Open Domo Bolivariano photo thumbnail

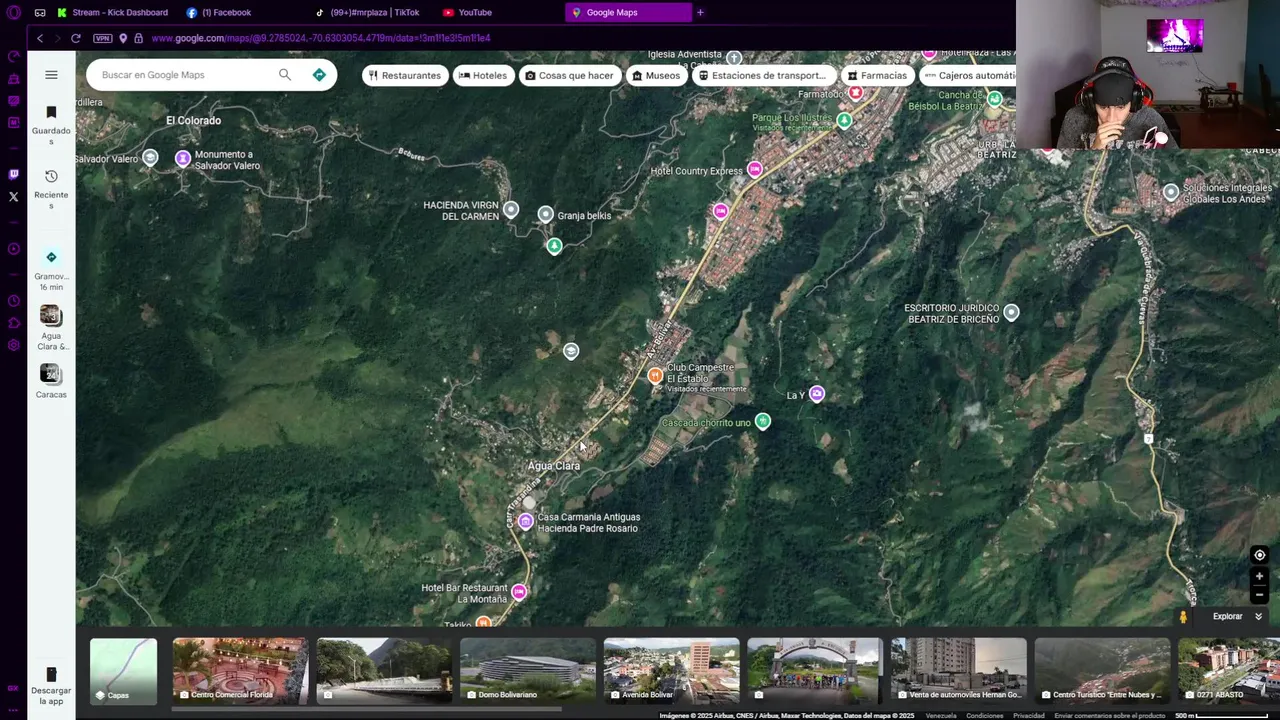528,670
